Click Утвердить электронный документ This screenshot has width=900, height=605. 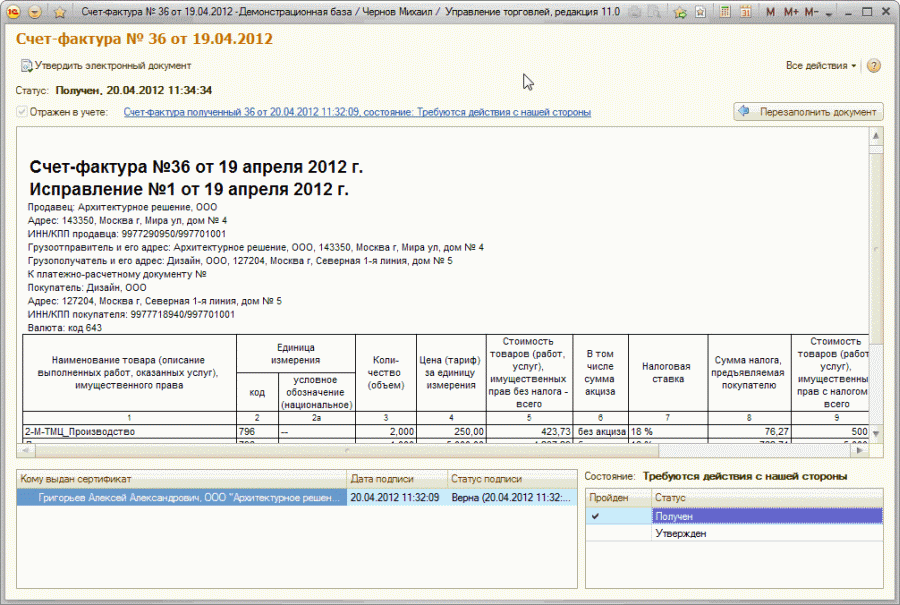pos(106,65)
